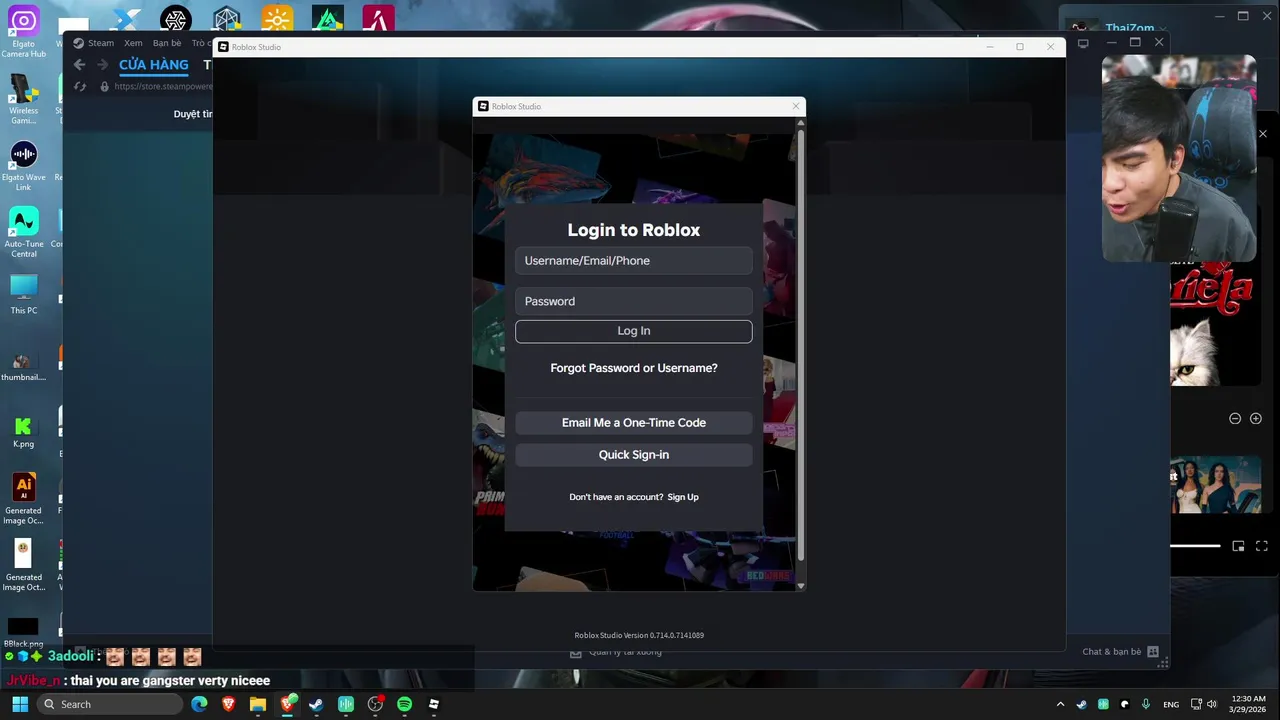The height and width of the screenshot is (720, 1280).
Task: Follow the Sign Up link
Action: [x=683, y=497]
